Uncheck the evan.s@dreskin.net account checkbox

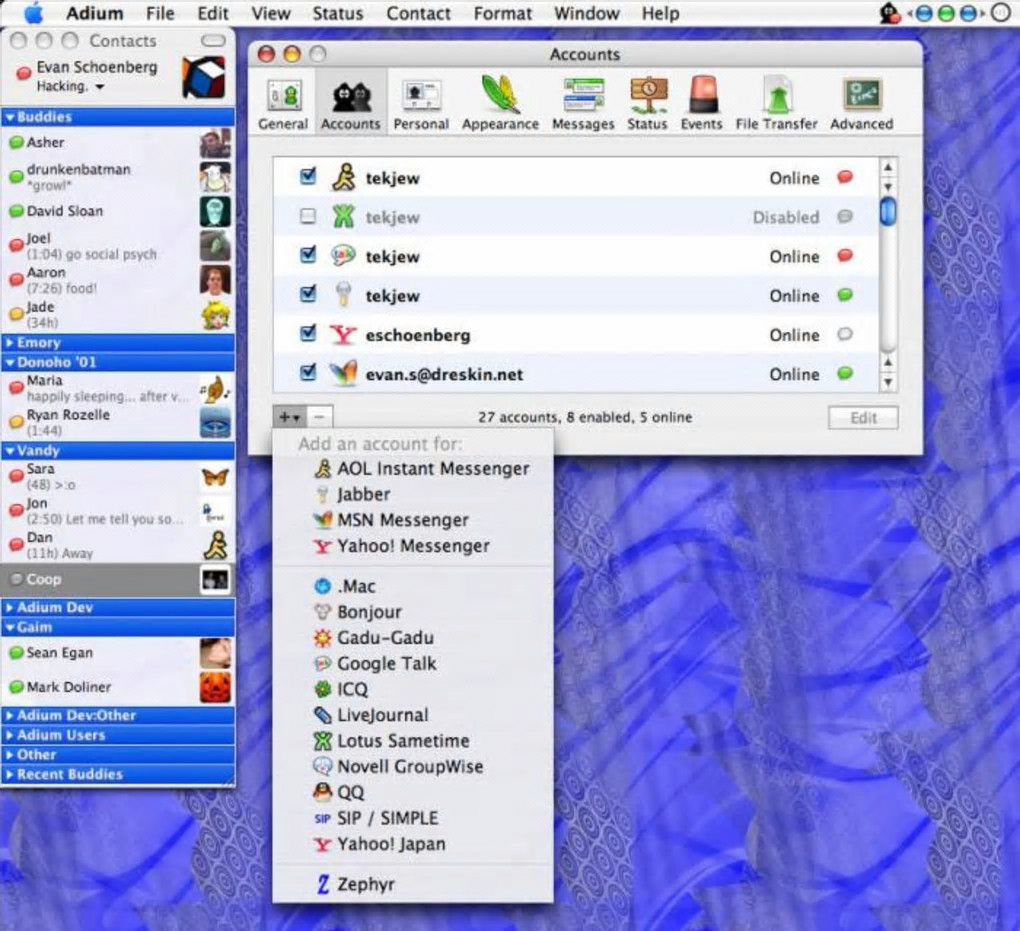point(308,373)
